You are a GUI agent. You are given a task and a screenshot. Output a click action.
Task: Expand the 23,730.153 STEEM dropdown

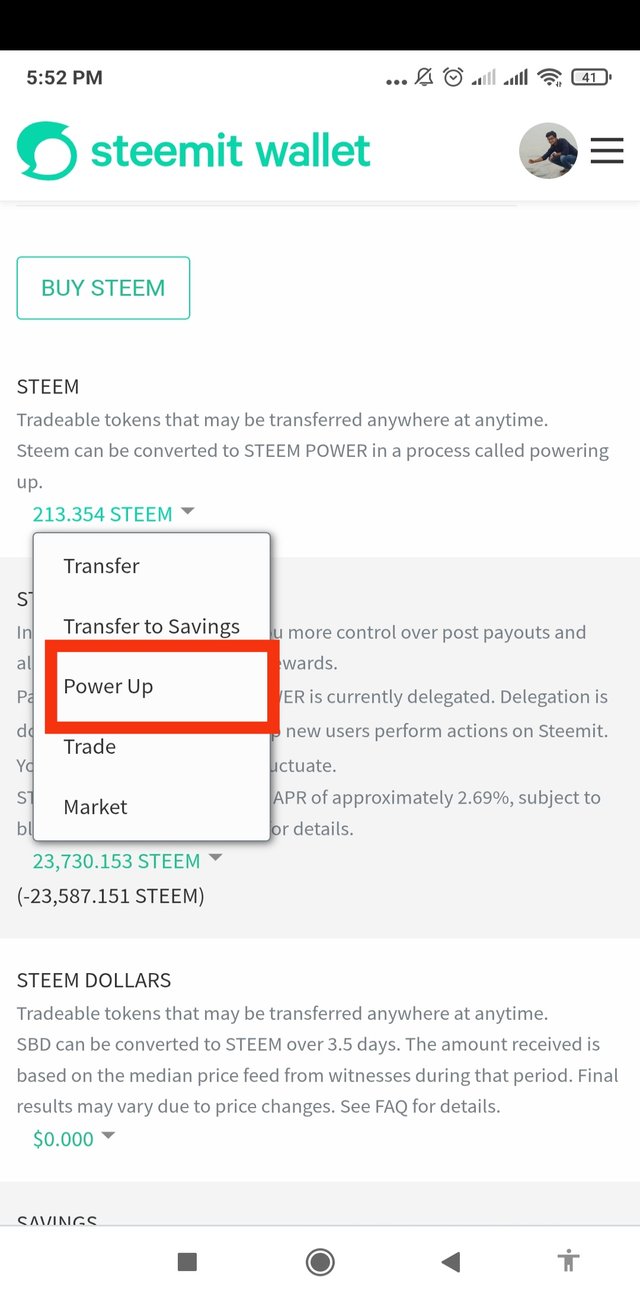pyautogui.click(x=127, y=861)
